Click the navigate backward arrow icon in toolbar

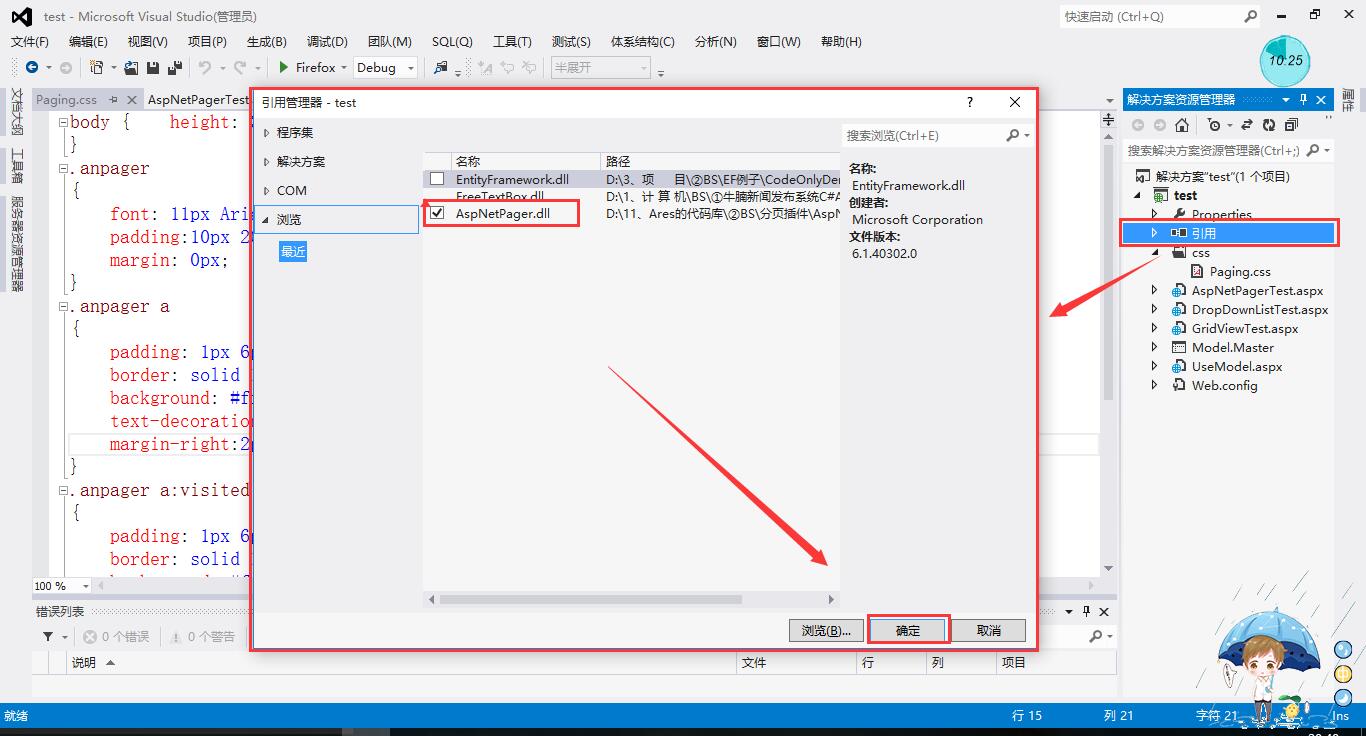[x=32, y=68]
